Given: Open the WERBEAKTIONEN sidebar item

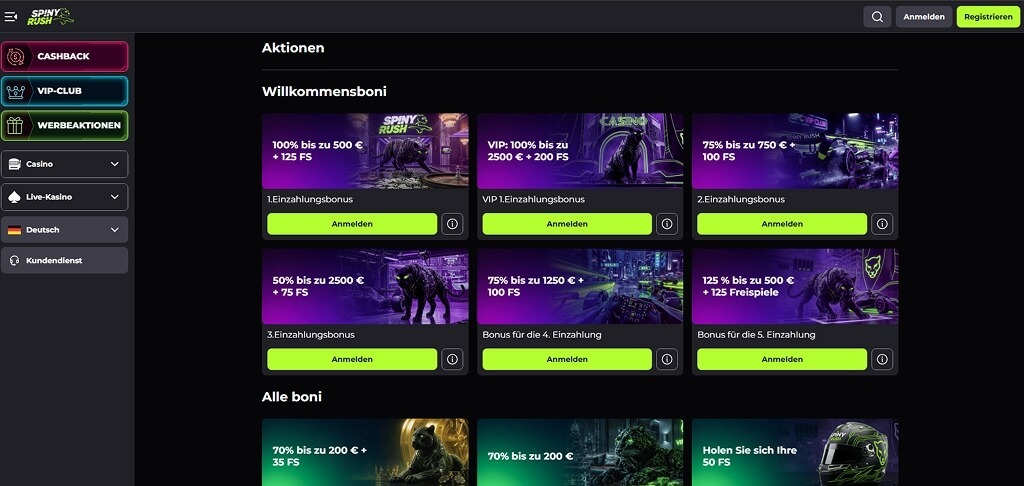Looking at the screenshot, I should (65, 125).
